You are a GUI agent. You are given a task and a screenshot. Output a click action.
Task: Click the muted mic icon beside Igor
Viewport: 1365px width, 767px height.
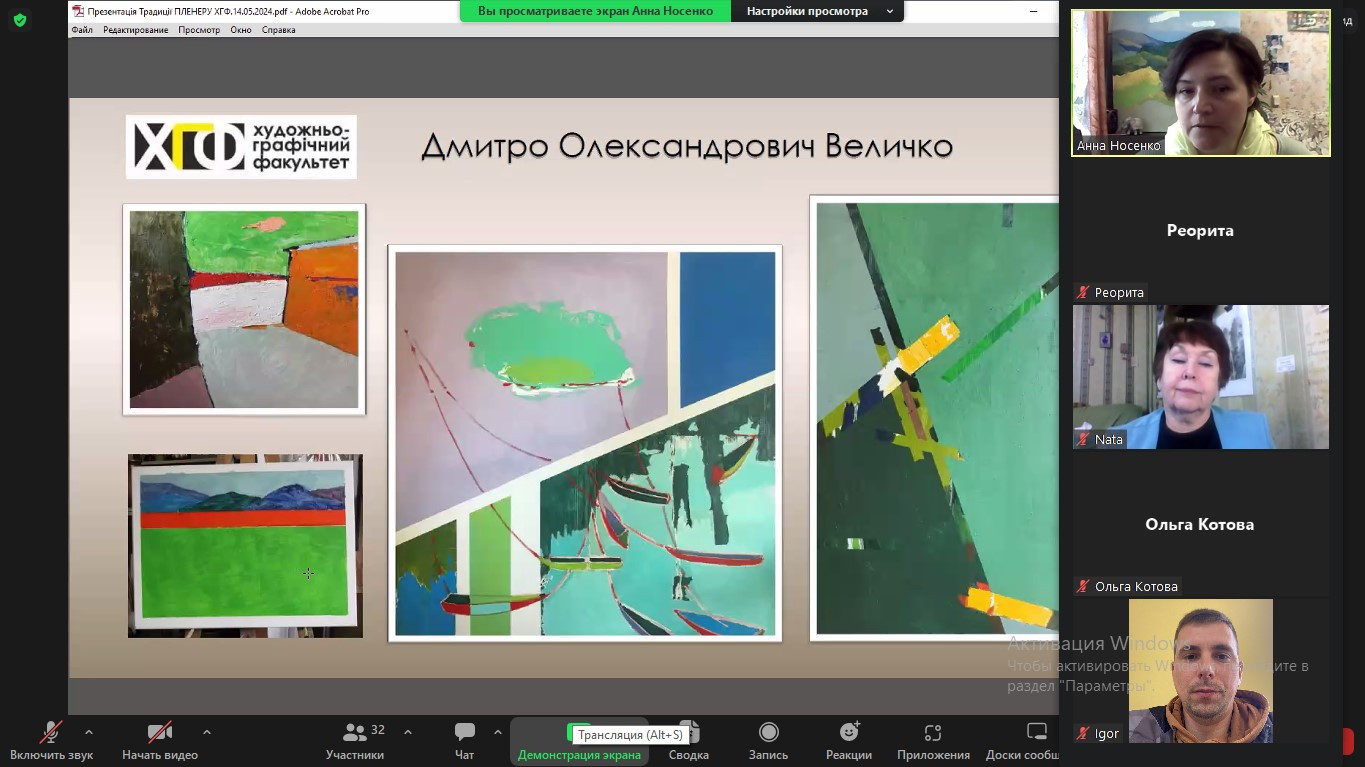[1083, 733]
